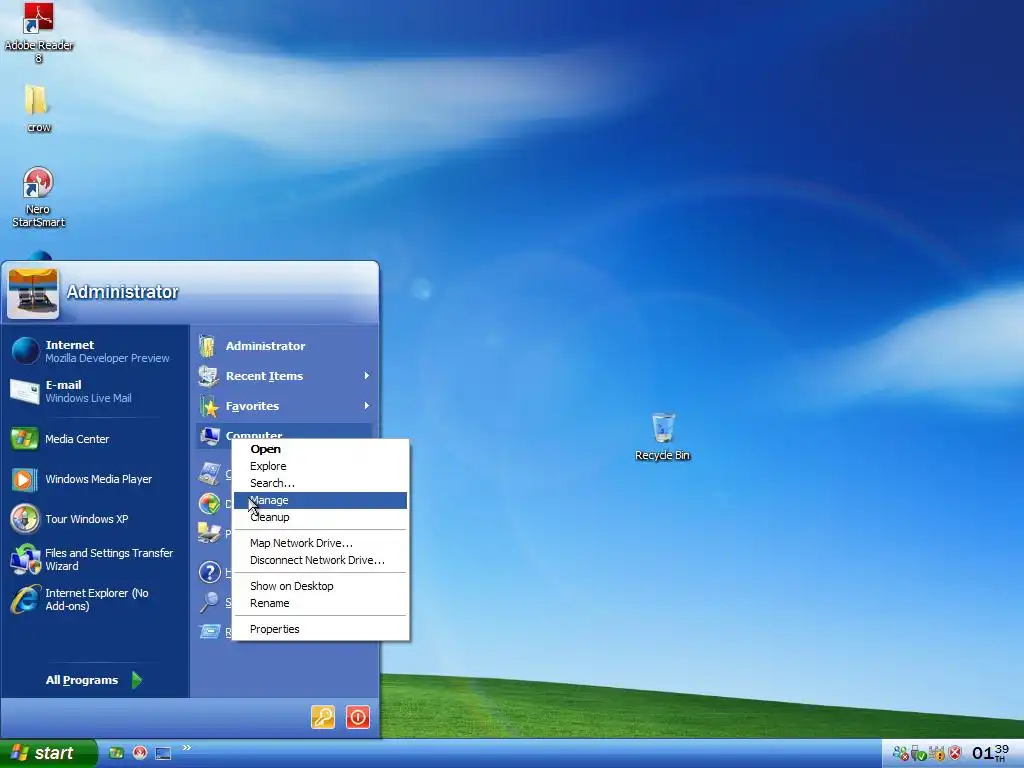Click the Computer monitor icon in Start menu
The width and height of the screenshot is (1024, 768).
pyautogui.click(x=210, y=436)
